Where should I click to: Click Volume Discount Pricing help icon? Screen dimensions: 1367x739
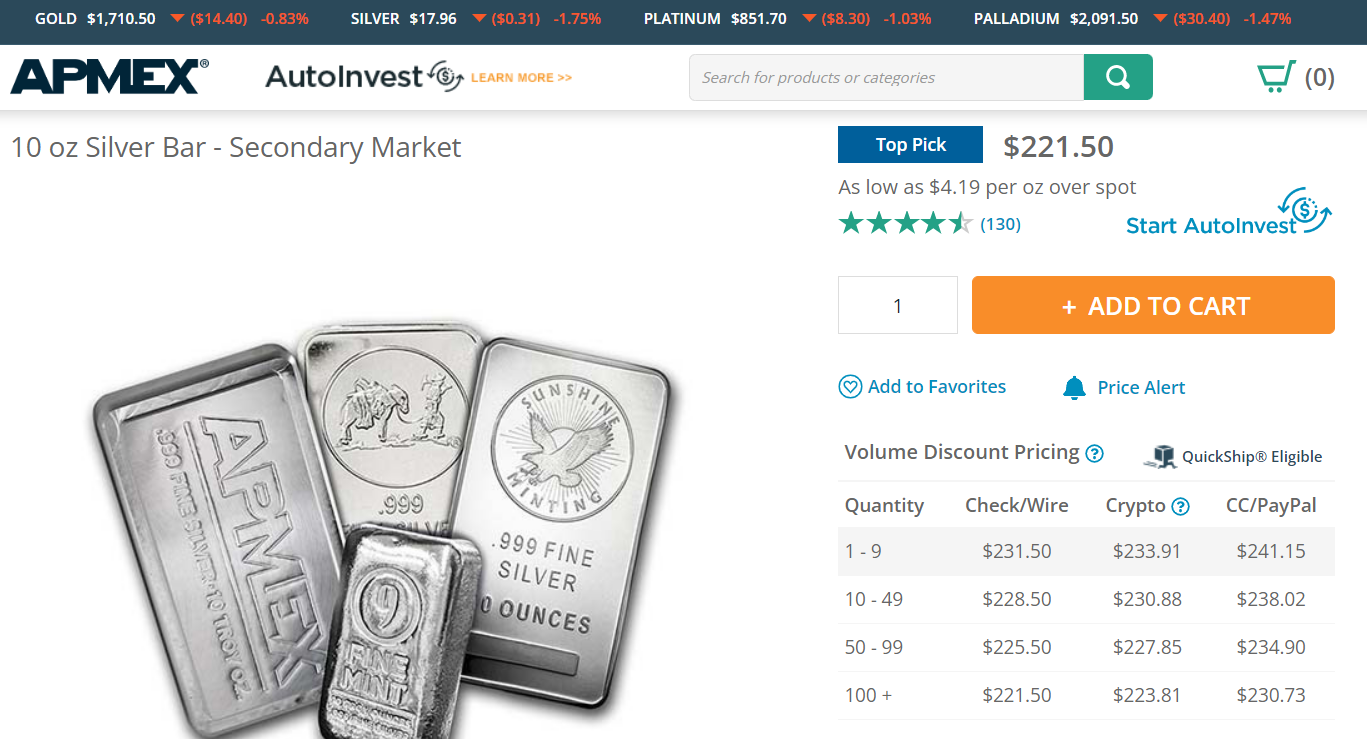pos(1095,453)
